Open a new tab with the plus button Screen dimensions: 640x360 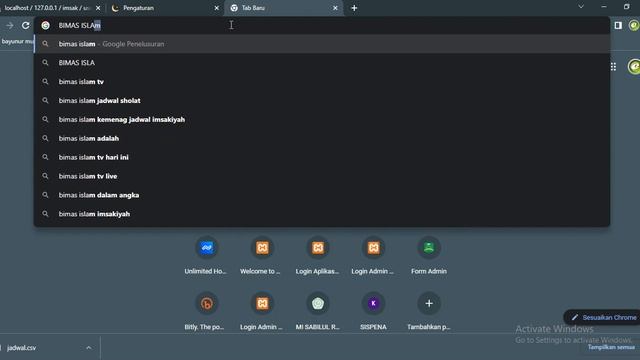(x=354, y=8)
